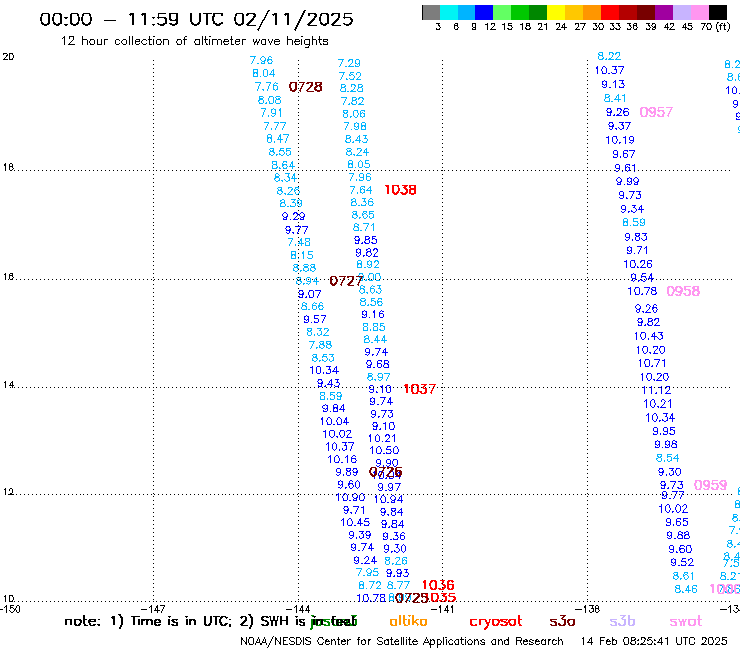The height and width of the screenshot is (650, 740).
Task: Click the wave height value "8.61"
Action: 683,576
